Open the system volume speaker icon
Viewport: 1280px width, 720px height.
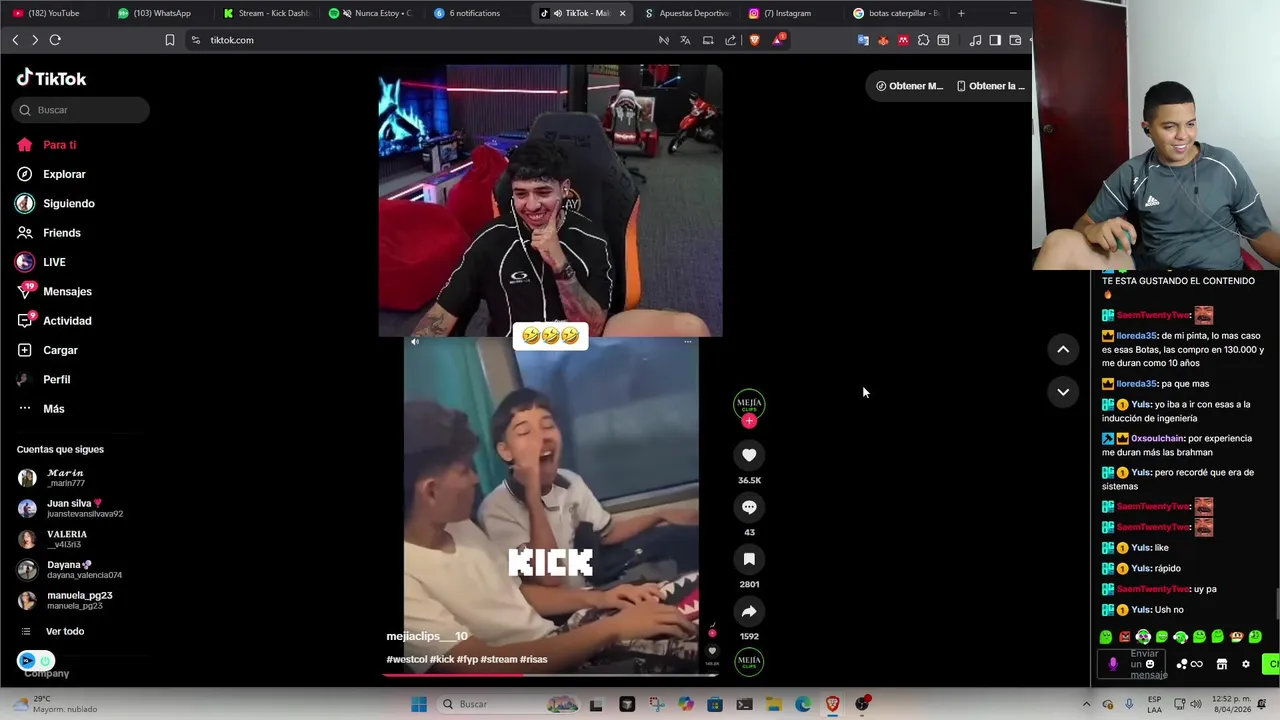[1197, 704]
